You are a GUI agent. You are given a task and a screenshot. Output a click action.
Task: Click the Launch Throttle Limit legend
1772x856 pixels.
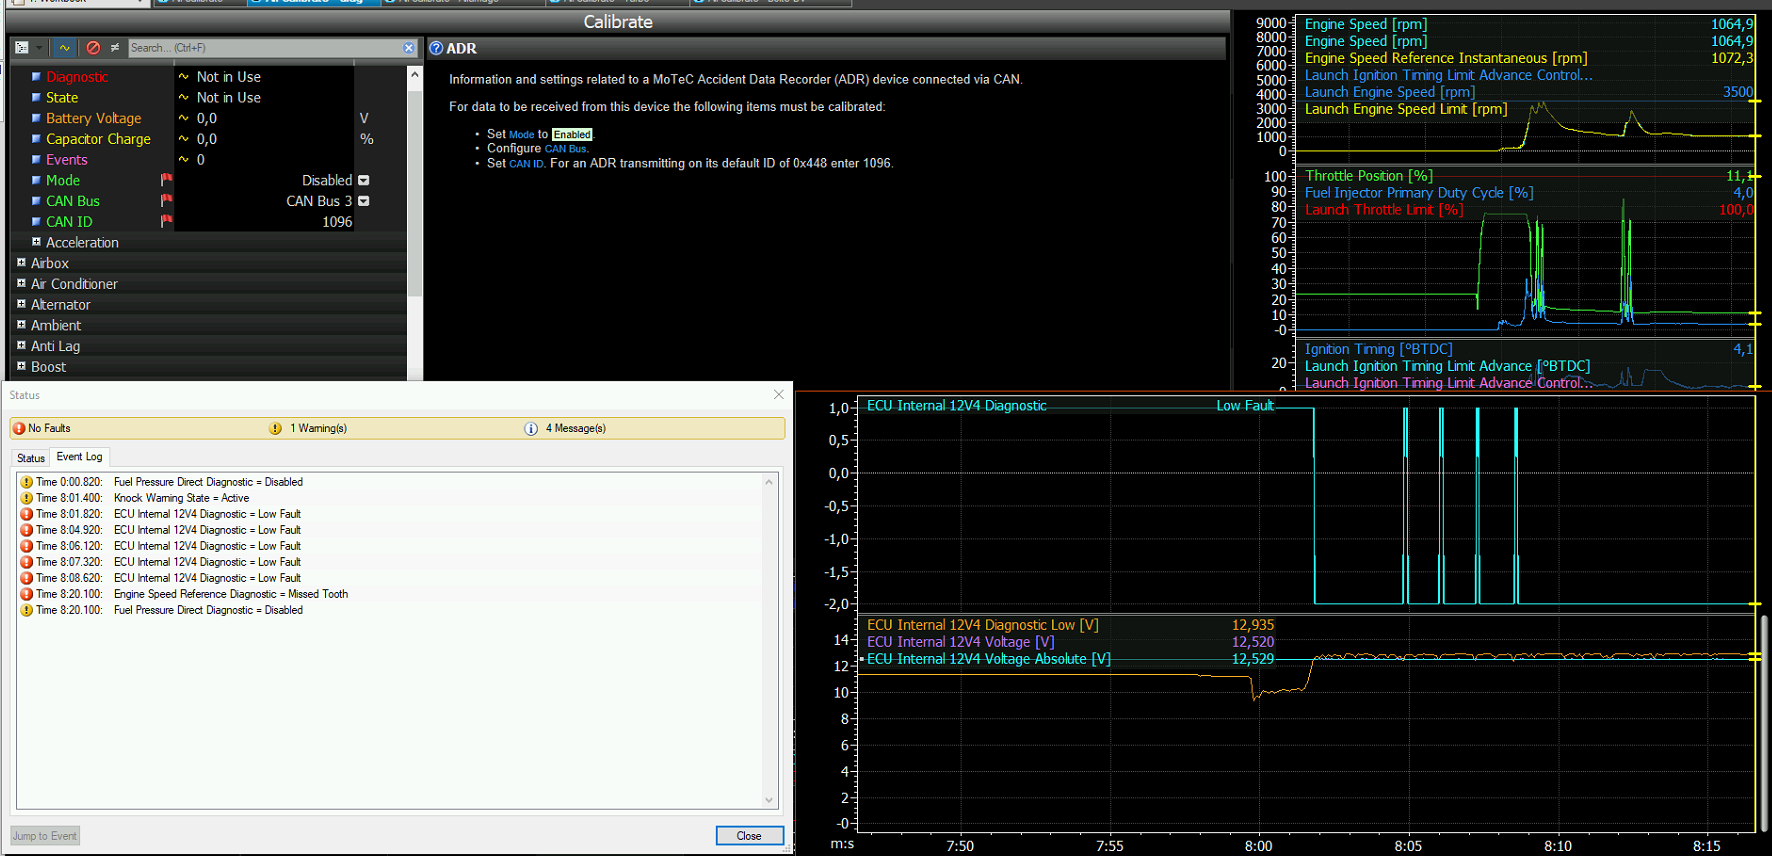click(1384, 210)
